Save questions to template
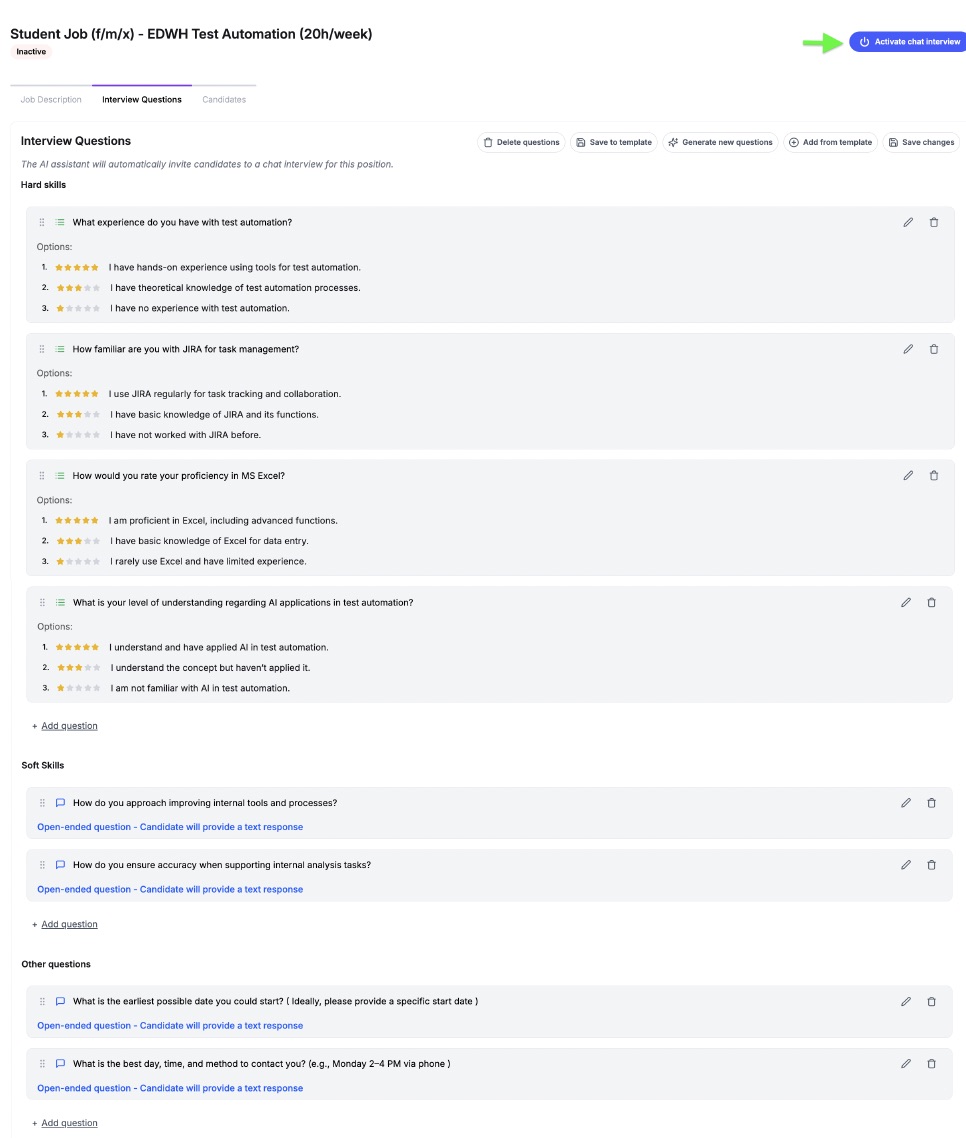The height and width of the screenshot is (1138, 966). click(614, 142)
